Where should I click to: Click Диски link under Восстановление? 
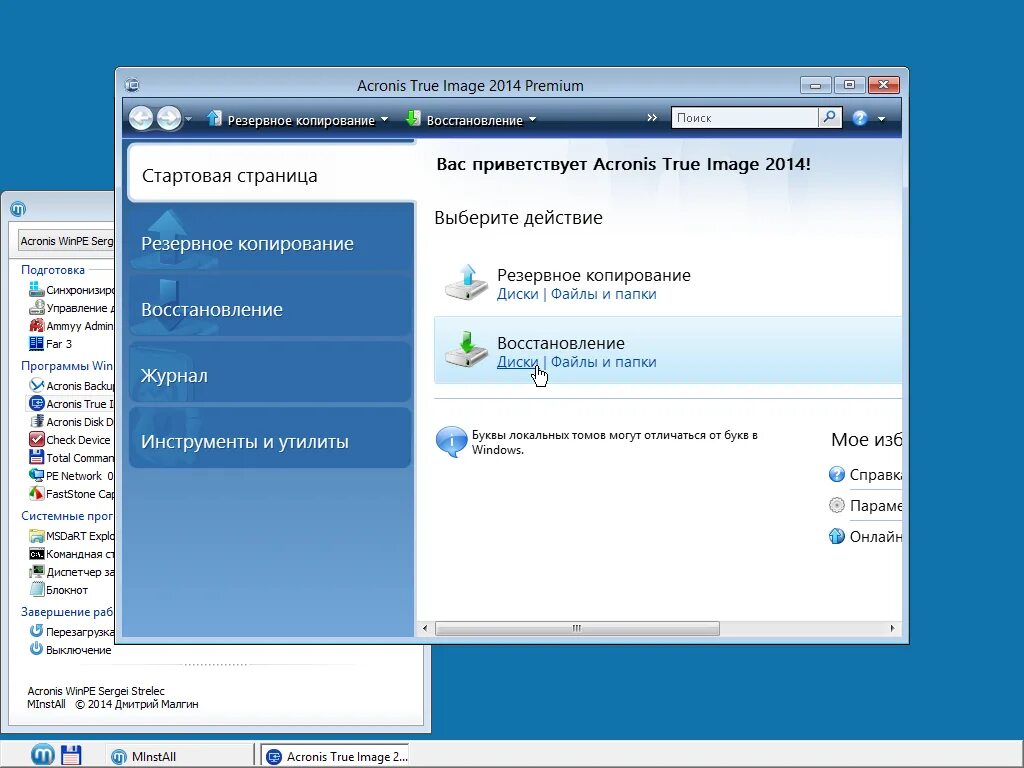click(517, 362)
